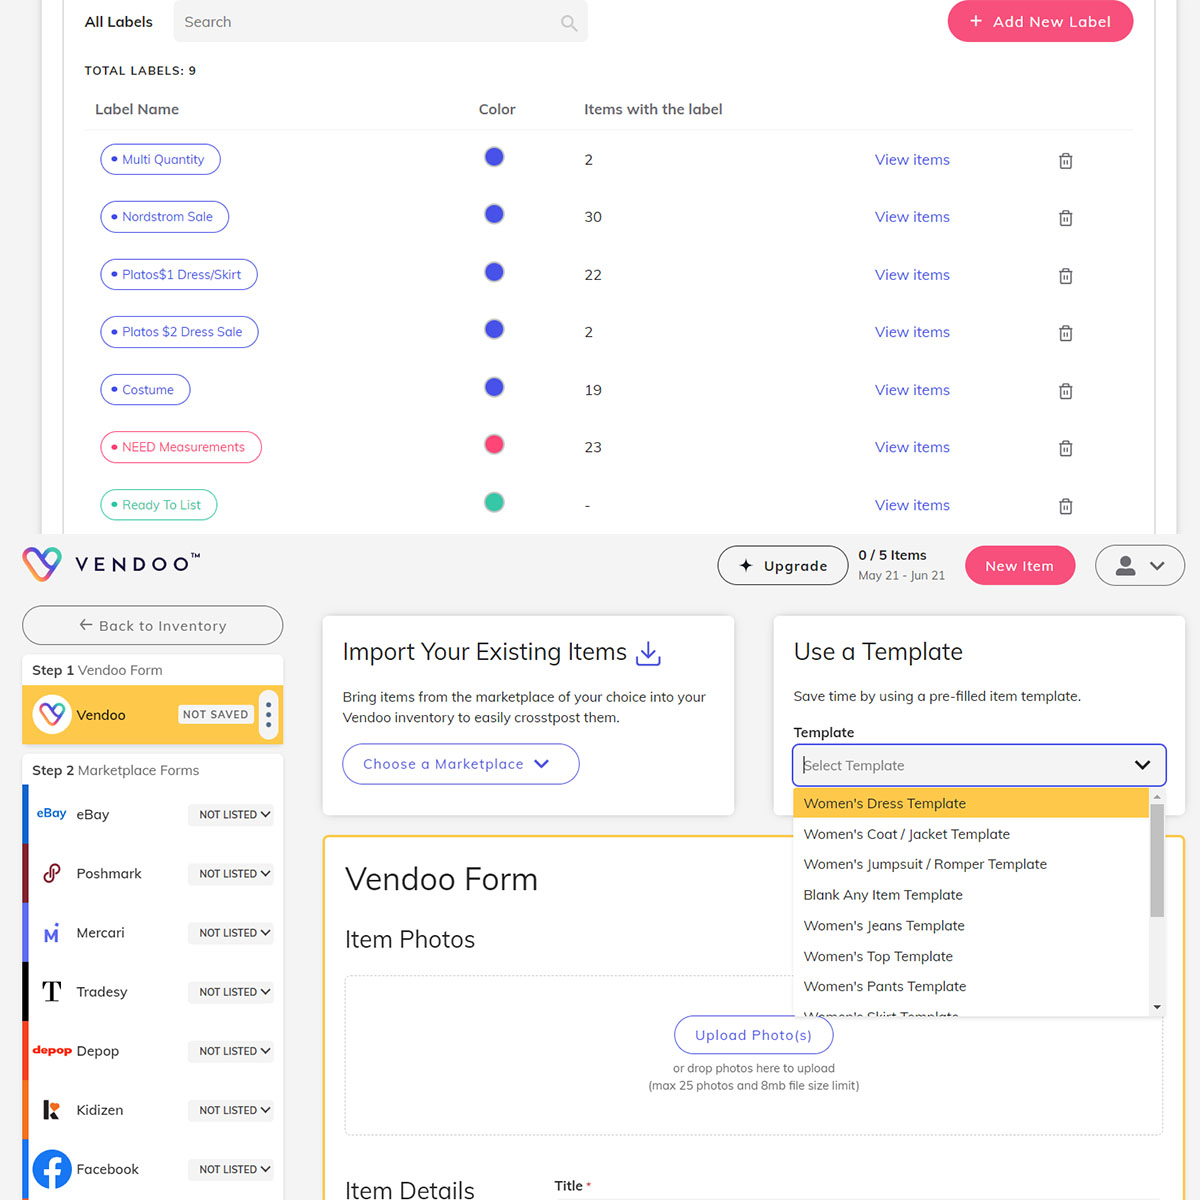This screenshot has height=1200, width=1200.
Task: Click the Poshmark marketplace logo
Action: 52,873
